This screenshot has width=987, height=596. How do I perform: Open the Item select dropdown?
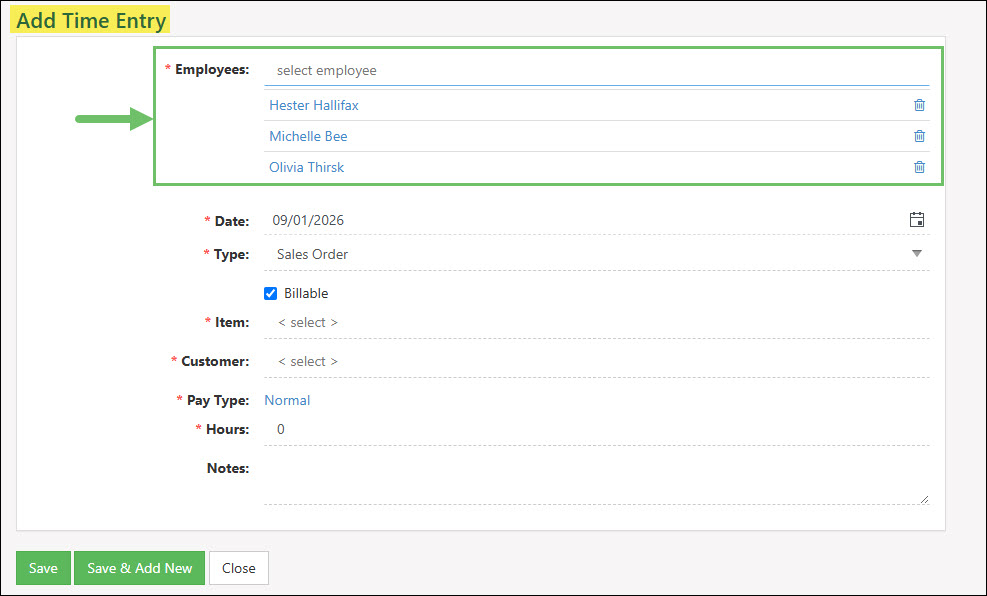point(596,322)
